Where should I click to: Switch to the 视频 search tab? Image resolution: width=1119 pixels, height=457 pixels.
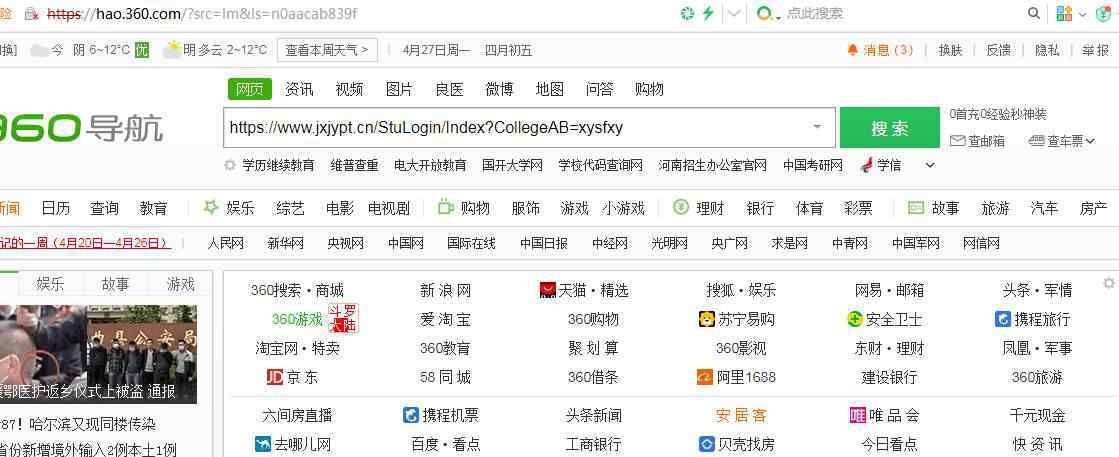click(349, 89)
